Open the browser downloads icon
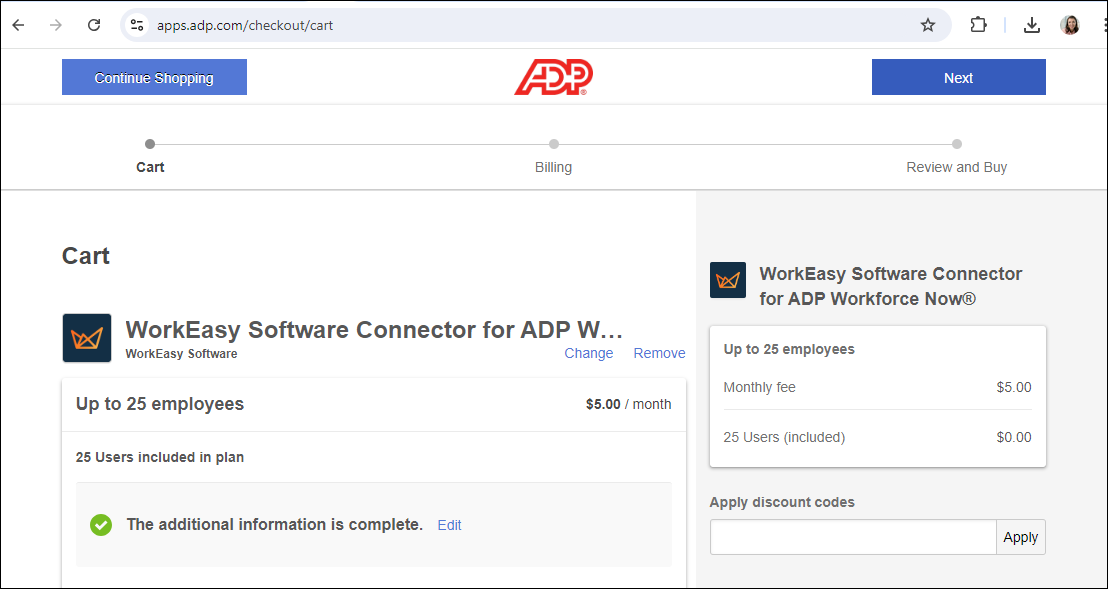The height and width of the screenshot is (589, 1108). (1032, 25)
